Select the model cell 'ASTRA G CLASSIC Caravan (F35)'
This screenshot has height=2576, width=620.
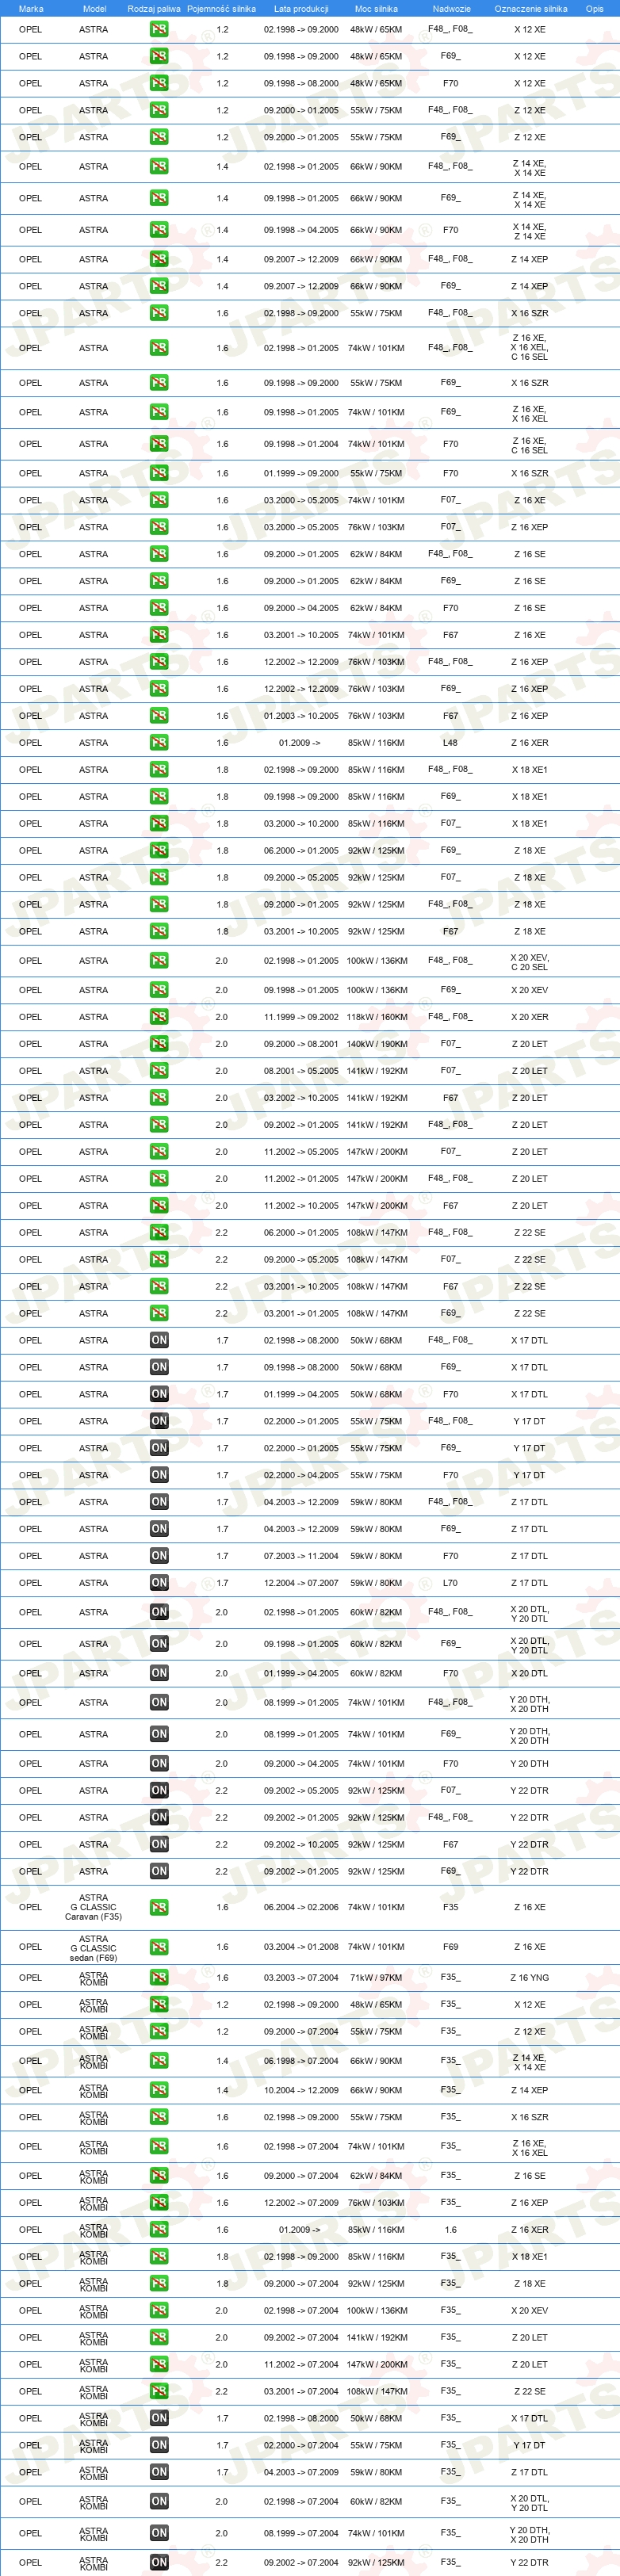(x=94, y=1907)
